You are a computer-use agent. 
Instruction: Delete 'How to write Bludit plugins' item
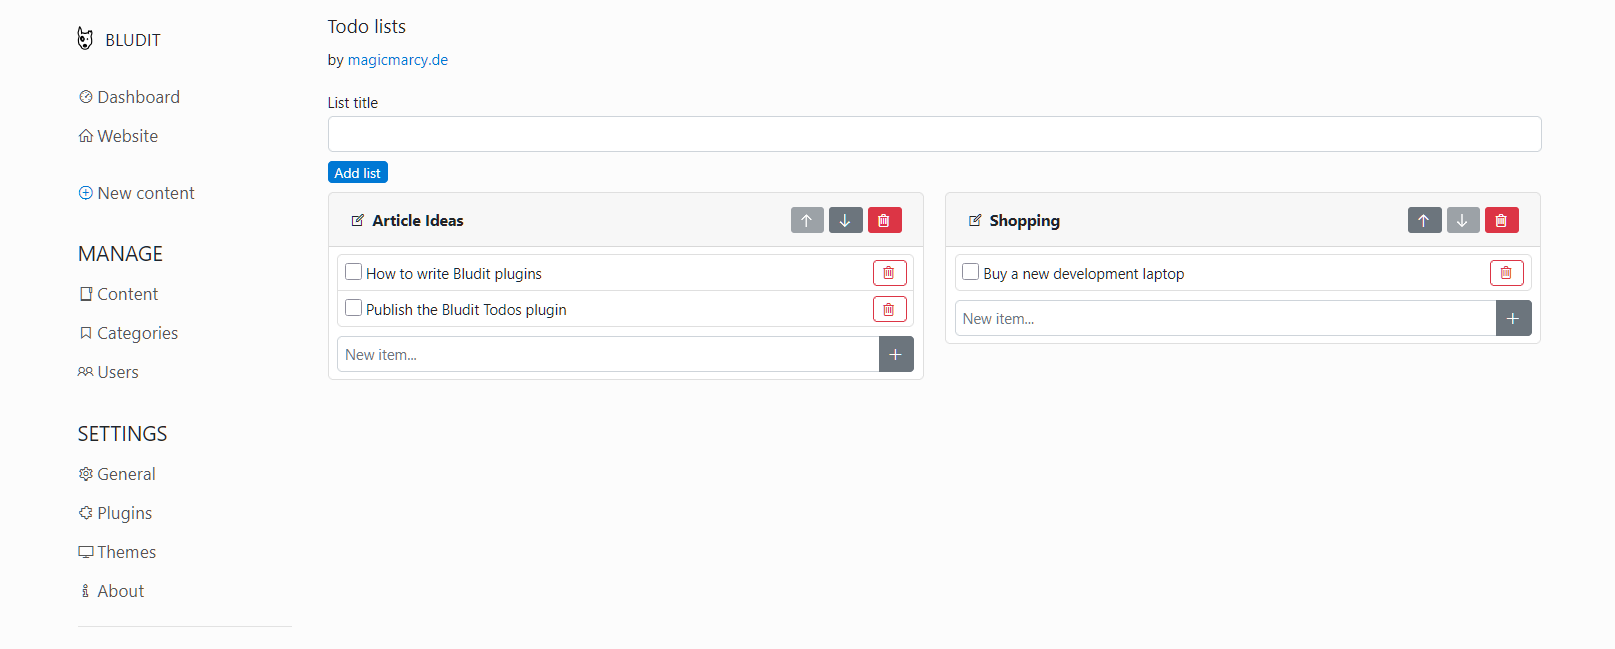click(x=889, y=273)
